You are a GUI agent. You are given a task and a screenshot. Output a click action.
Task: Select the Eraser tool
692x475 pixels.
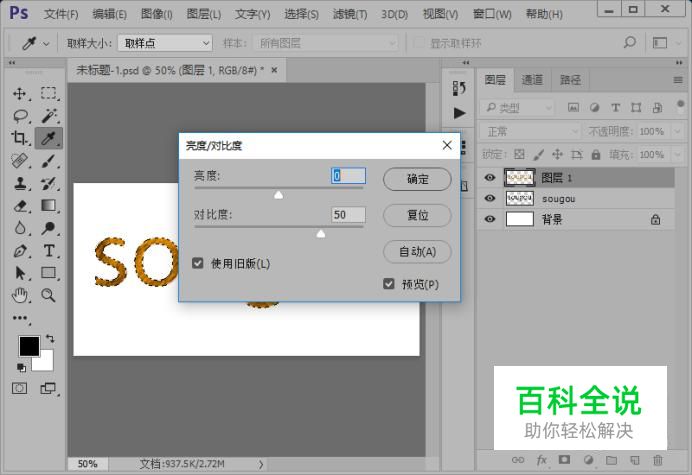(x=20, y=206)
